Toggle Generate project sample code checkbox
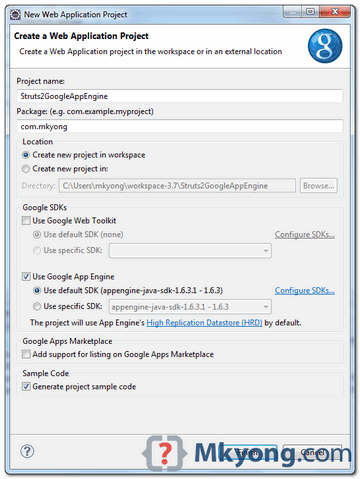The height and width of the screenshot is (479, 360). tap(26, 387)
